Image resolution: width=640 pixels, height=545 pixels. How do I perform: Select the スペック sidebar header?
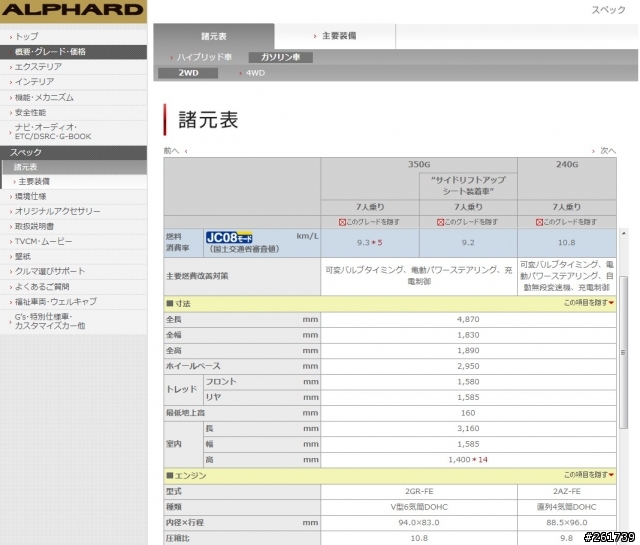[x=73, y=152]
